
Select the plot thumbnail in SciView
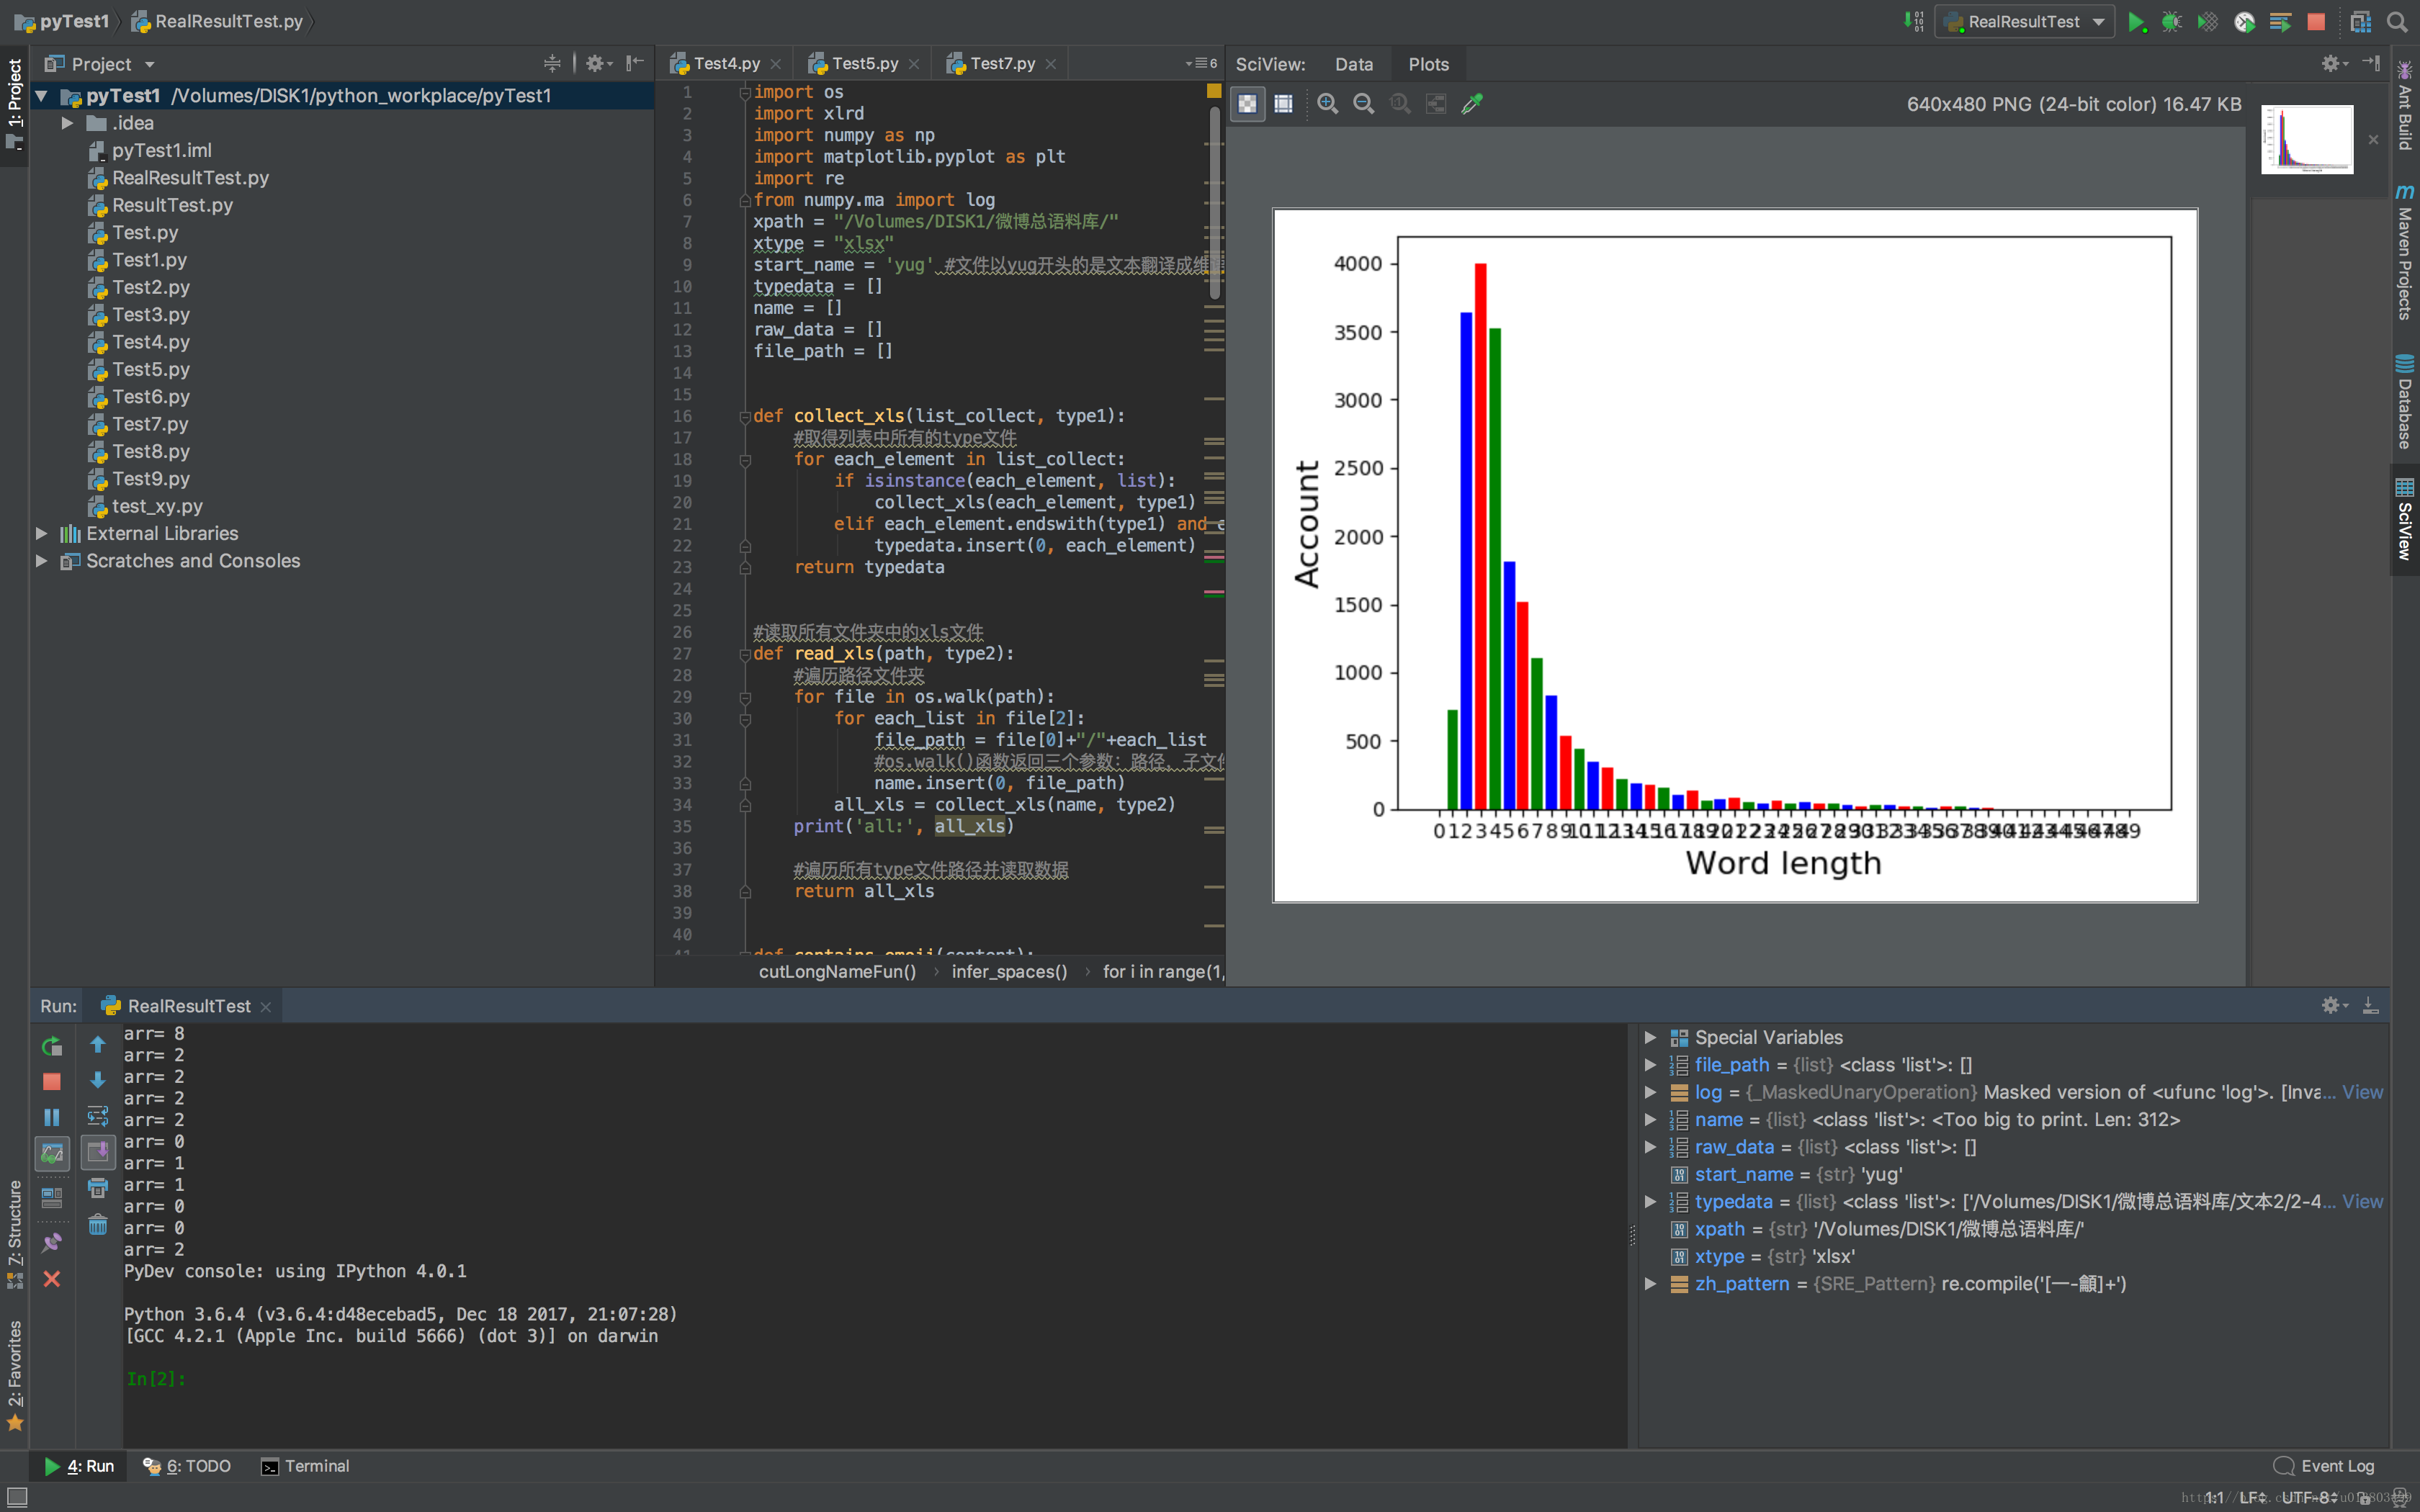[x=2307, y=139]
